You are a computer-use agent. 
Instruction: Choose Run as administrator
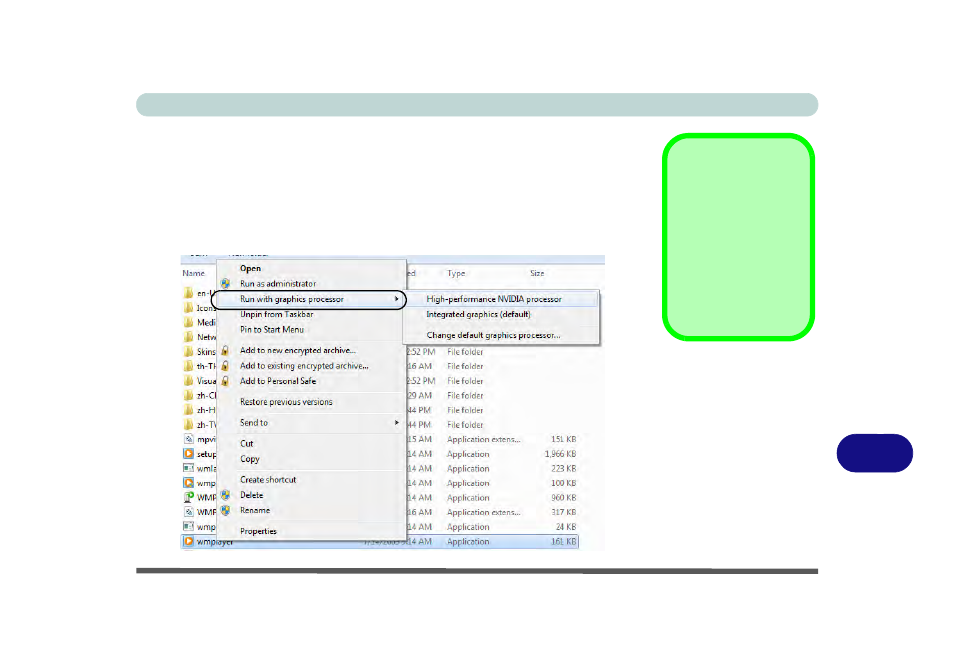[278, 283]
